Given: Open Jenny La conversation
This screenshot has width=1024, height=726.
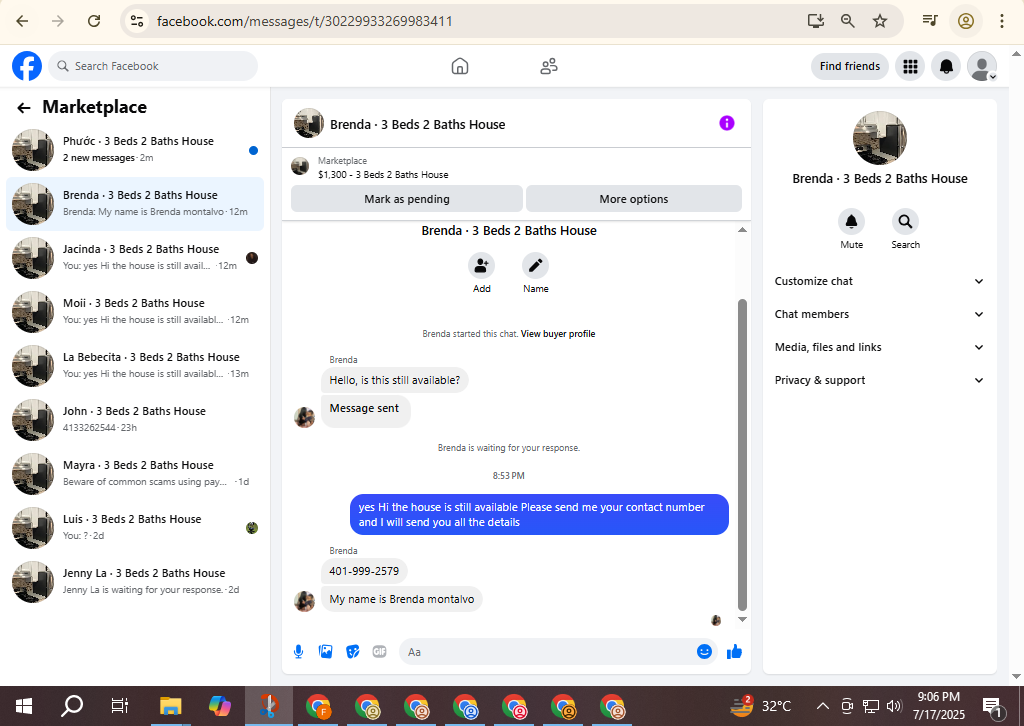Looking at the screenshot, I should (135, 582).
